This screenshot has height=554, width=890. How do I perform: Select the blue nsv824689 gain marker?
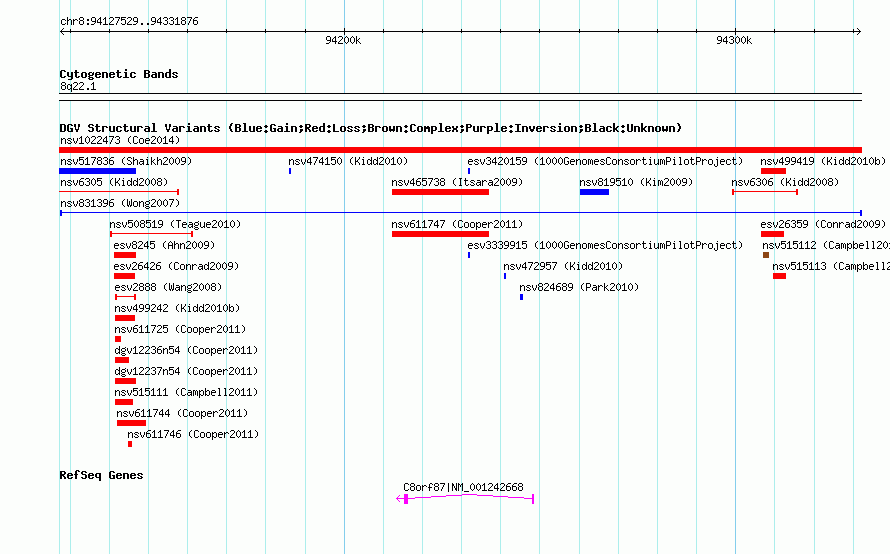(521, 297)
